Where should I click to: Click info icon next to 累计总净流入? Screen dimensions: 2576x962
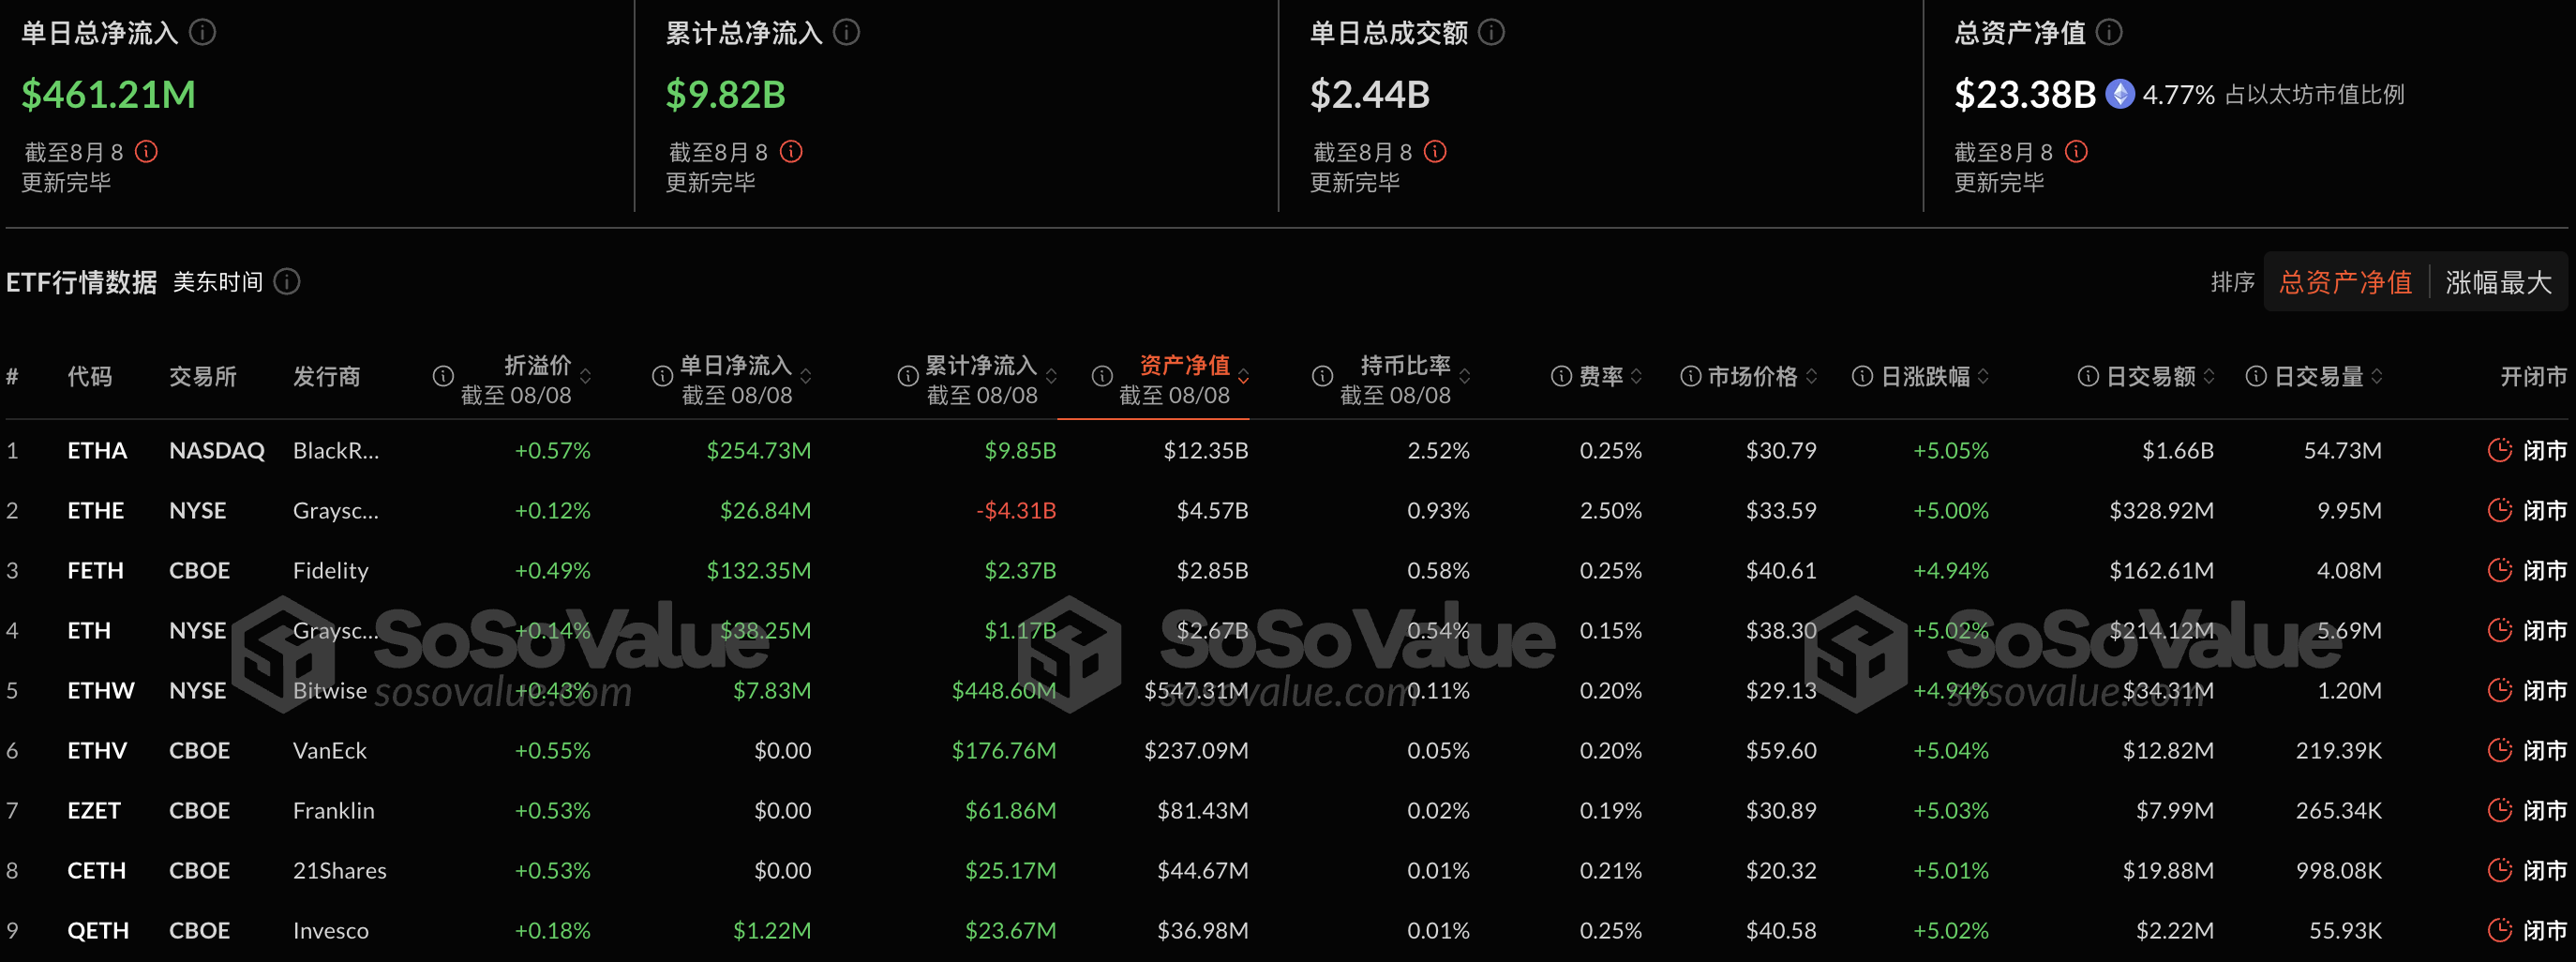click(x=847, y=33)
